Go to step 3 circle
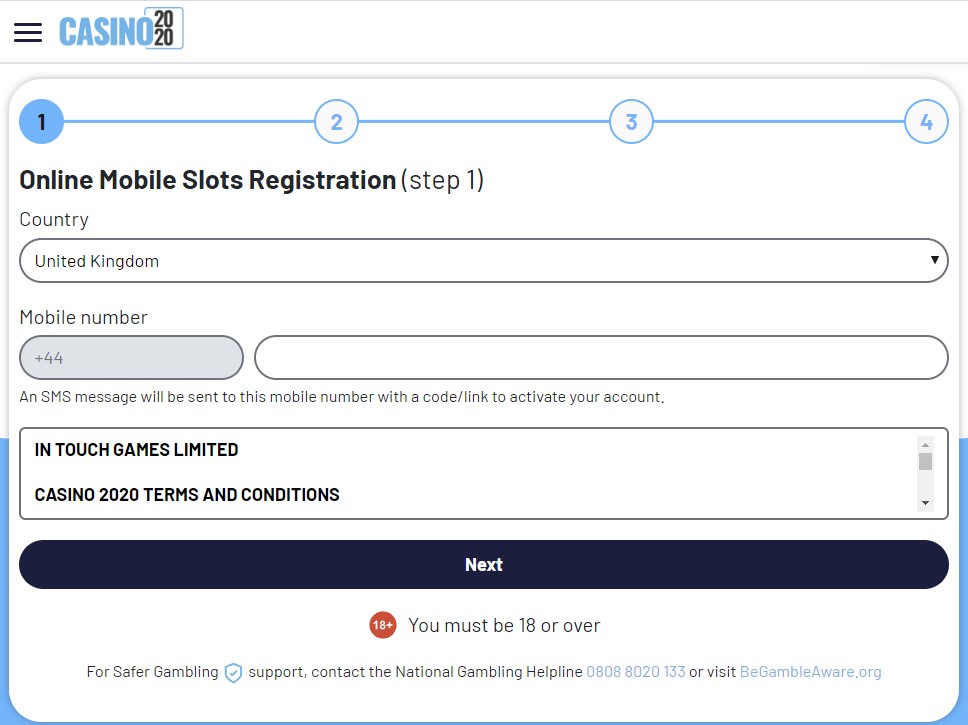The height and width of the screenshot is (725, 968). tap(631, 122)
